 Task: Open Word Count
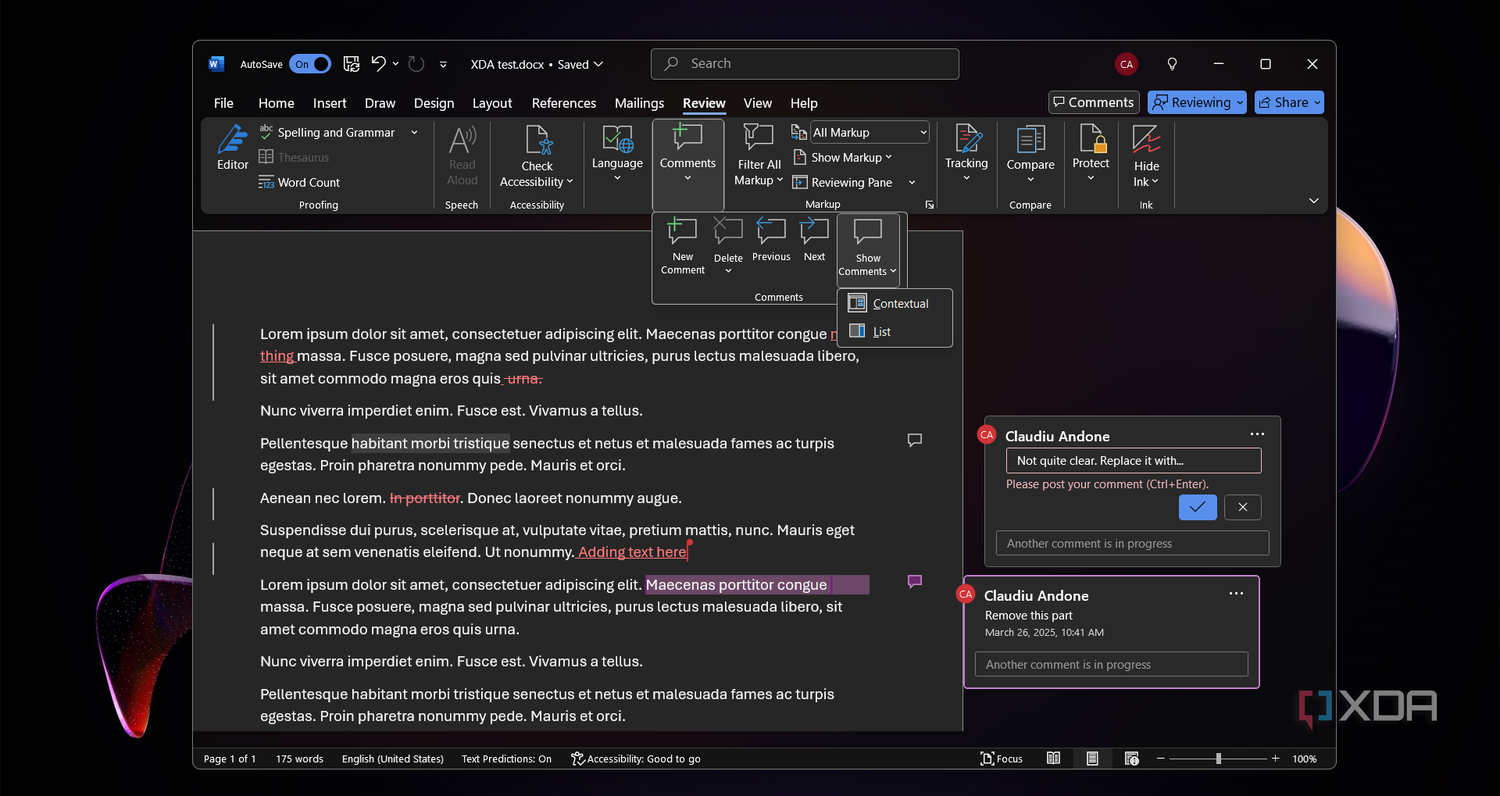point(299,182)
